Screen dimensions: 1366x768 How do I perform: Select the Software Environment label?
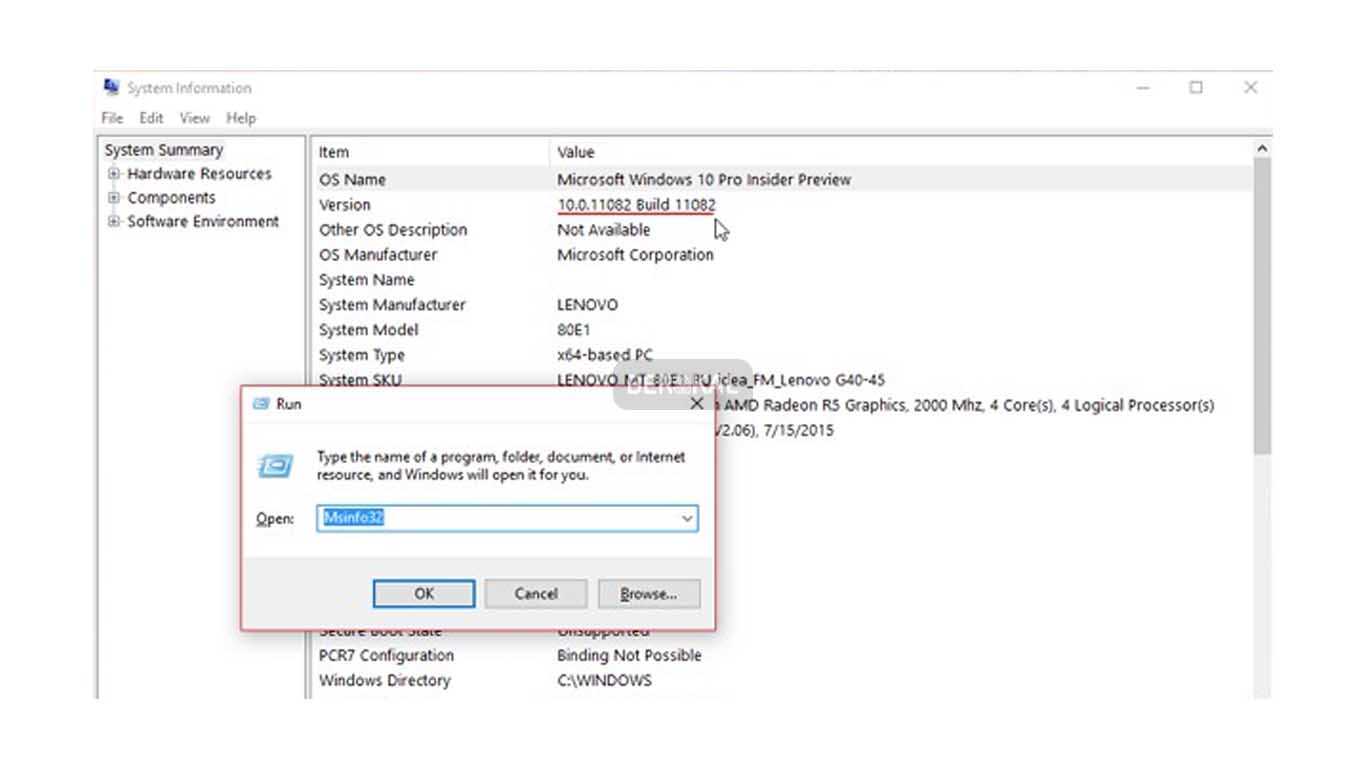pos(203,221)
